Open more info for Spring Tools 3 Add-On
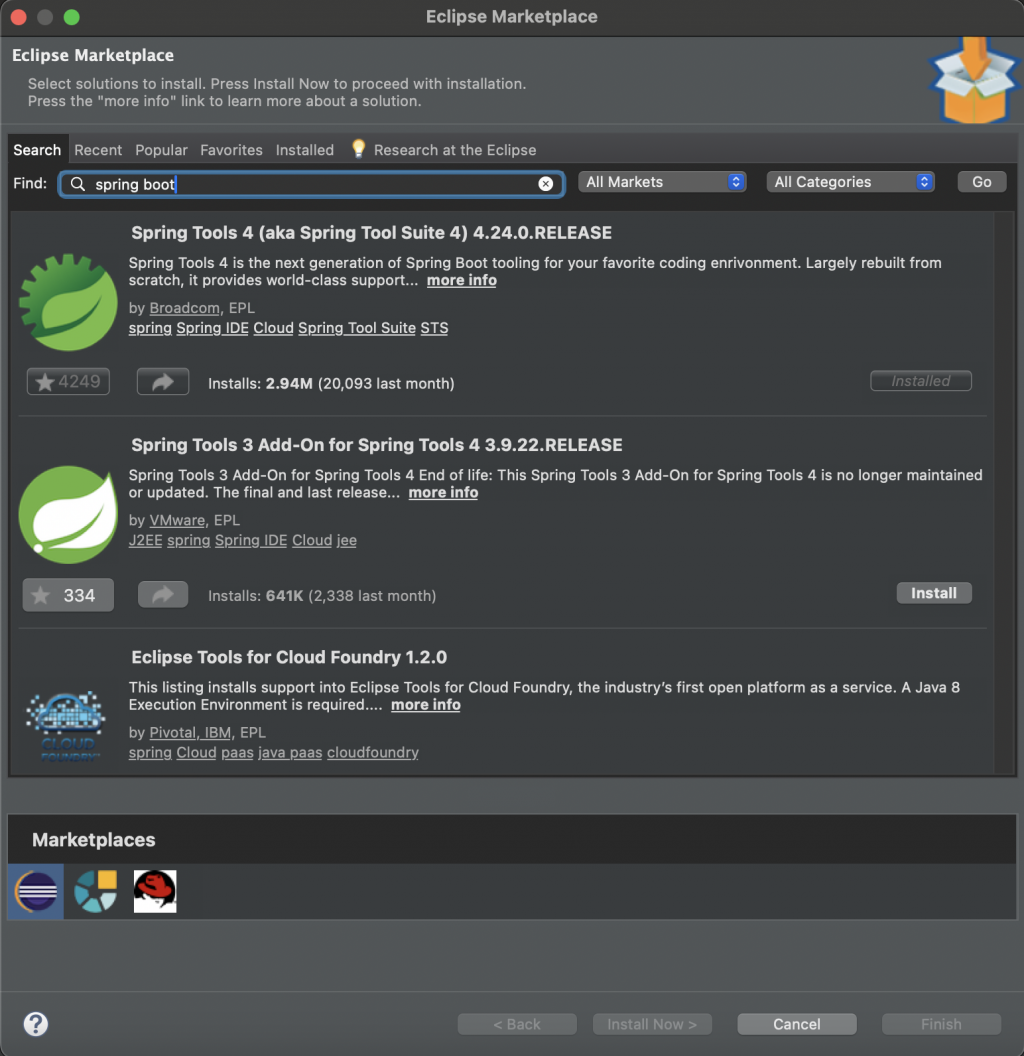Image resolution: width=1024 pixels, height=1056 pixels. point(443,492)
